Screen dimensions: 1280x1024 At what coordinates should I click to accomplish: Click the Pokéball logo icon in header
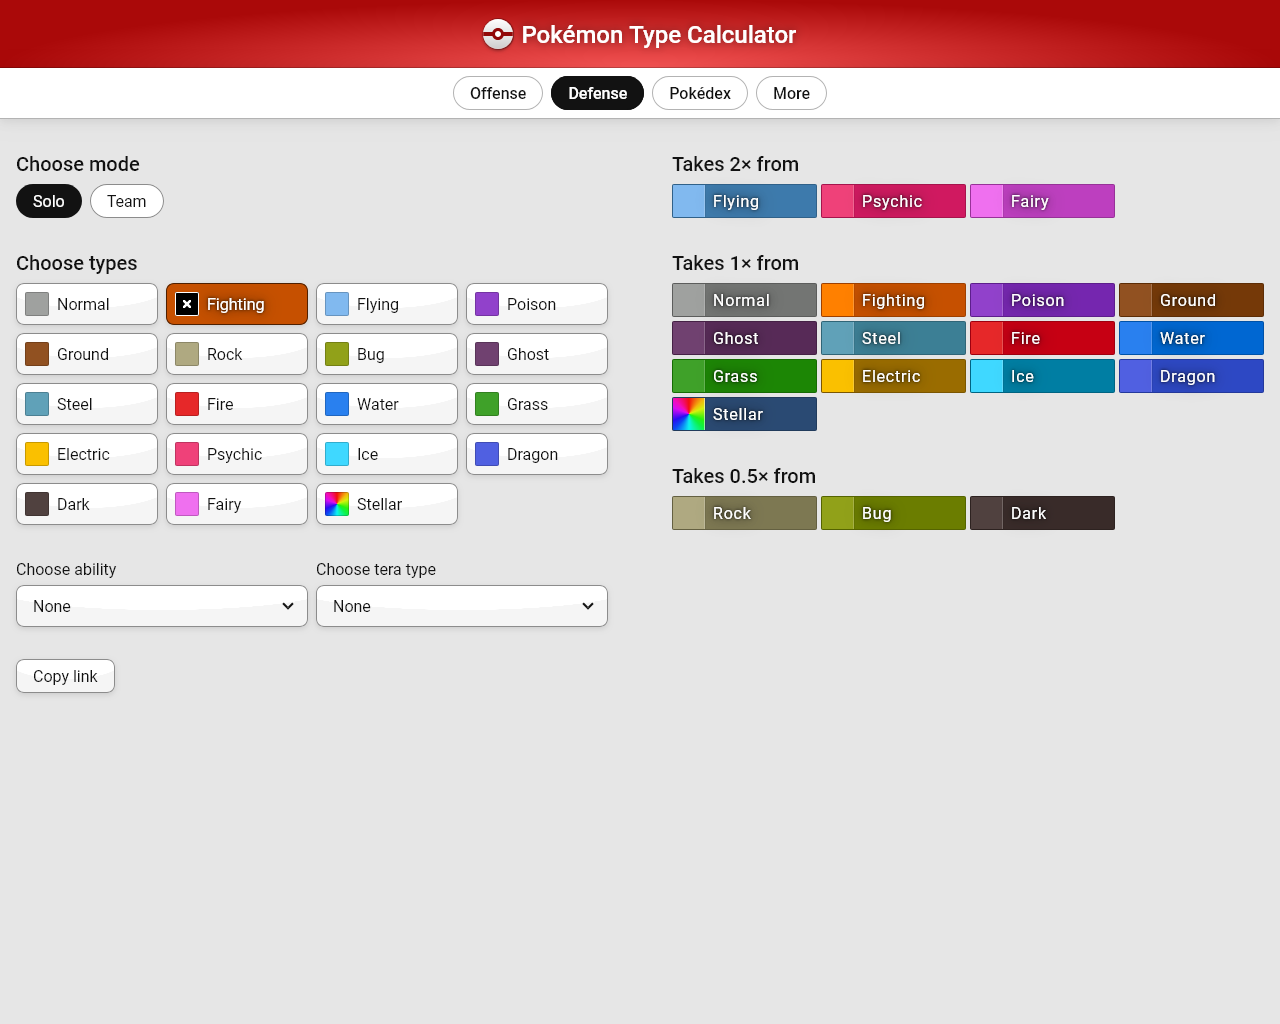tap(498, 35)
